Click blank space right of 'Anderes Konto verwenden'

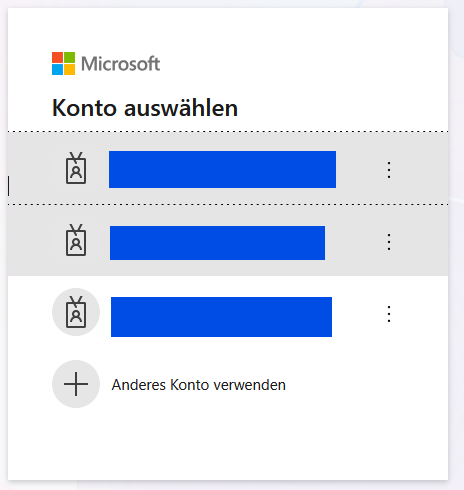(367, 385)
